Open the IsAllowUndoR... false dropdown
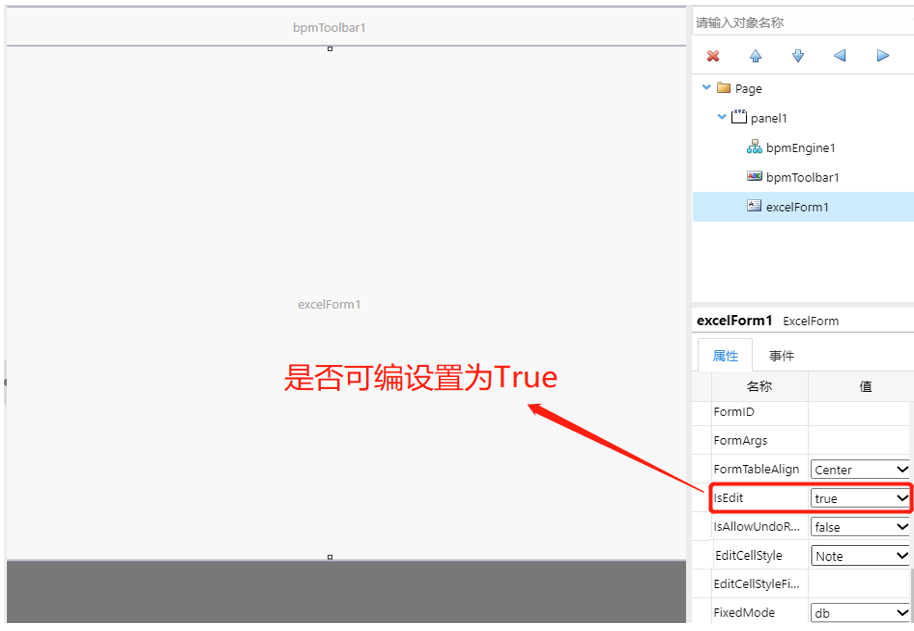The height and width of the screenshot is (631, 914). 860,527
